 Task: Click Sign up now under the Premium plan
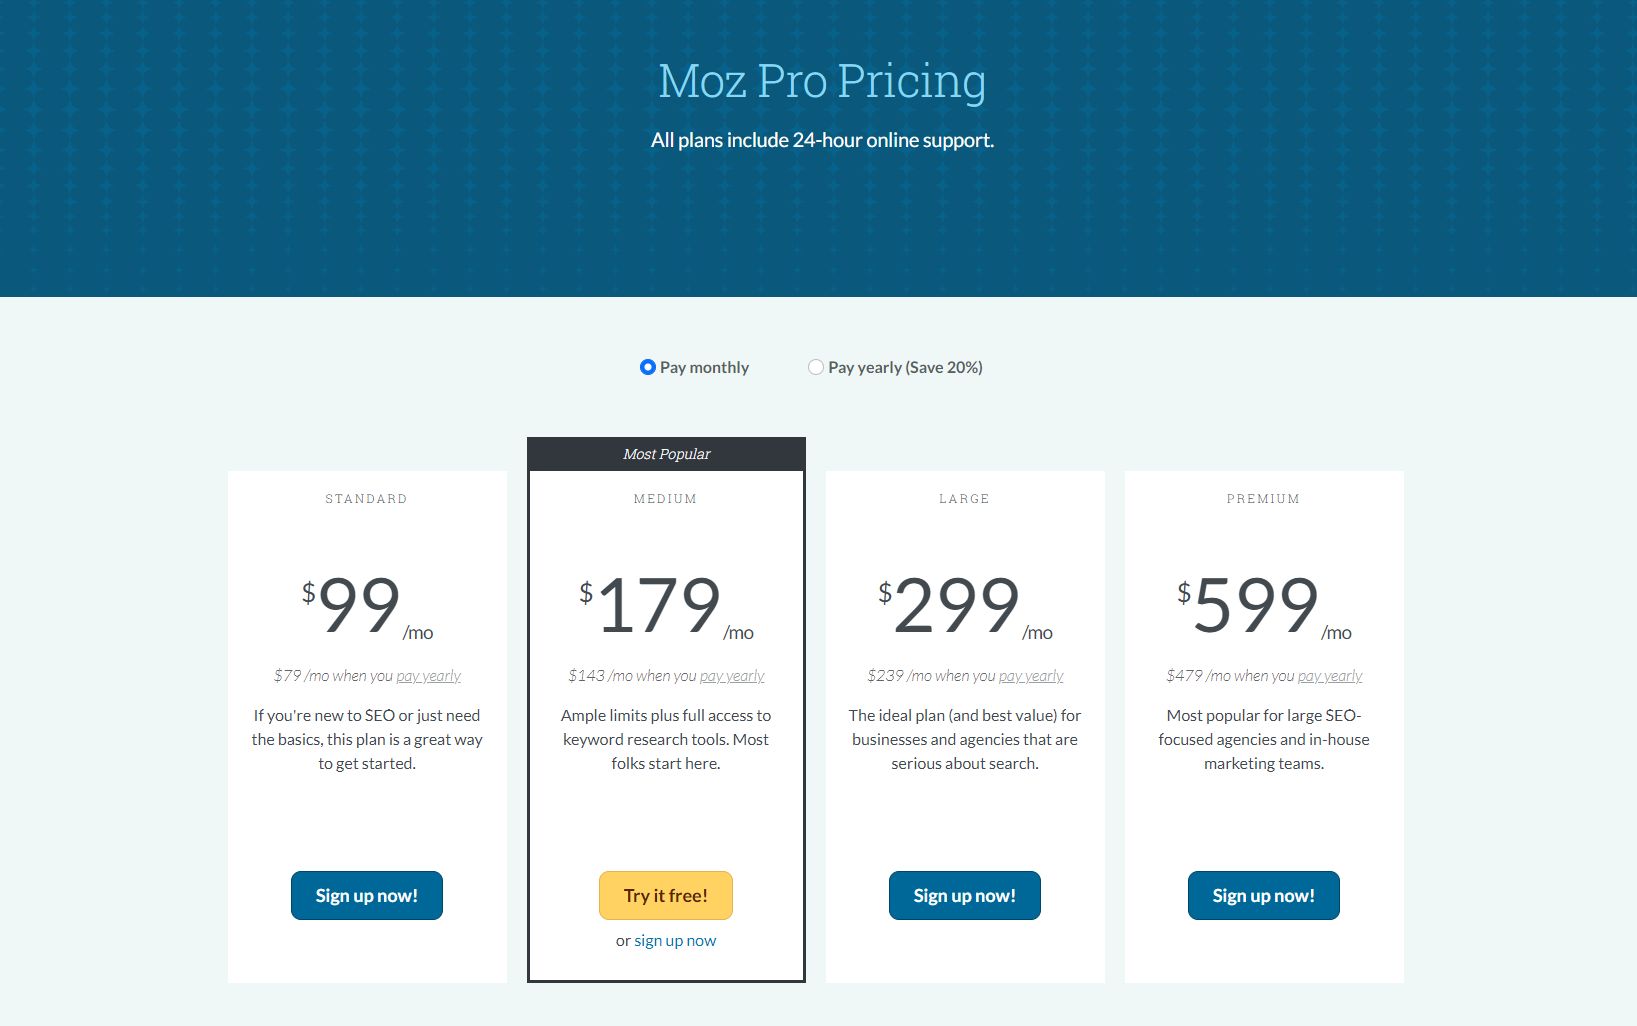coord(1262,895)
